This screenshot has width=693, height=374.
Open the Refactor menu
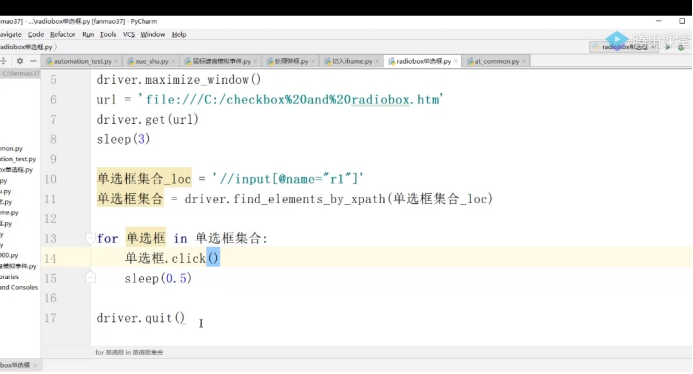point(62,34)
